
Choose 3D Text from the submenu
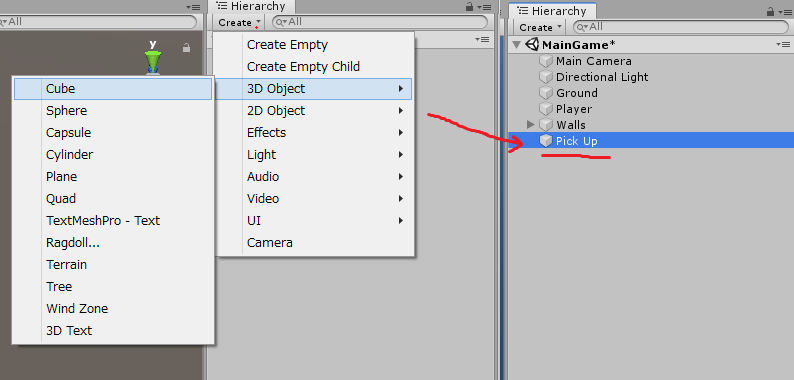point(112,331)
